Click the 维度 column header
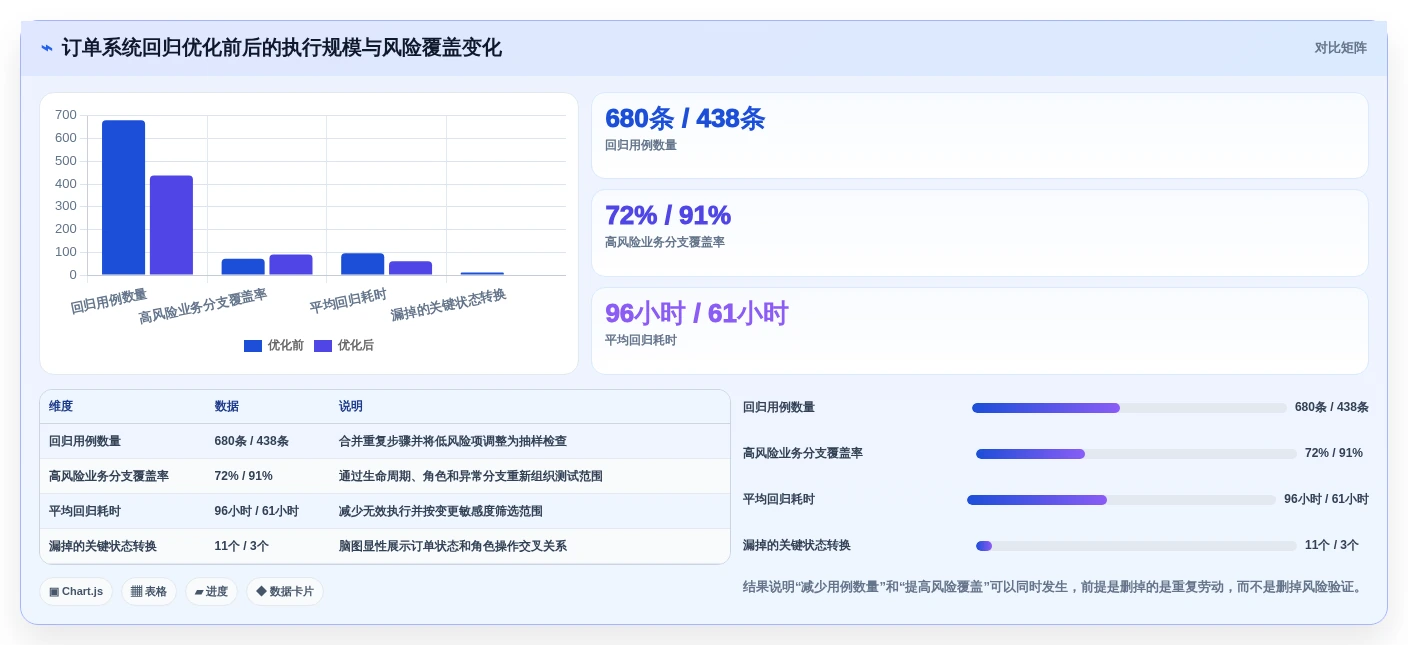1408x645 pixels. point(61,406)
